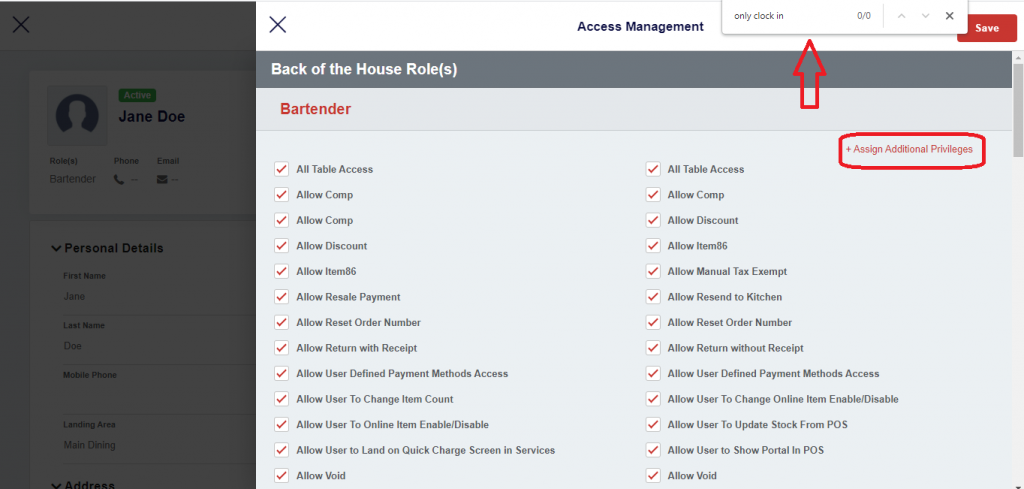Click the phone icon under Phone
Viewport: 1024px width, 489px height.
[119, 180]
